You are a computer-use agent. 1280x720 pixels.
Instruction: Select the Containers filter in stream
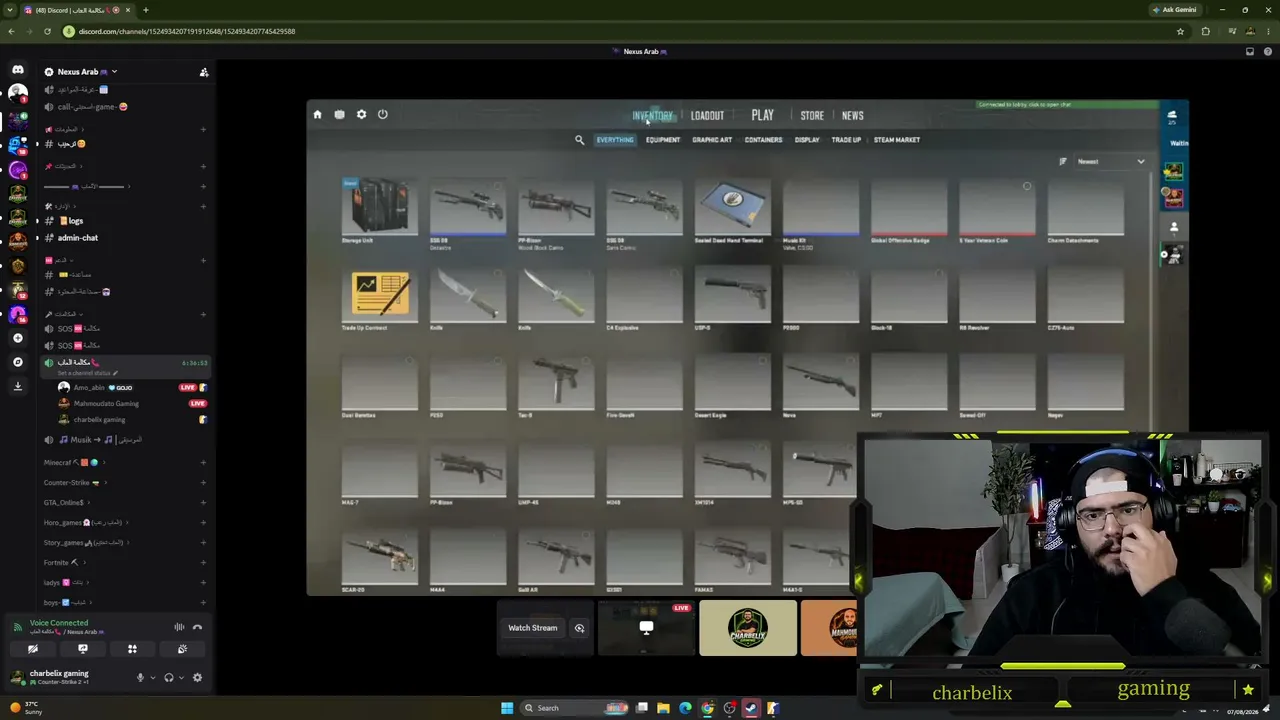(x=763, y=140)
